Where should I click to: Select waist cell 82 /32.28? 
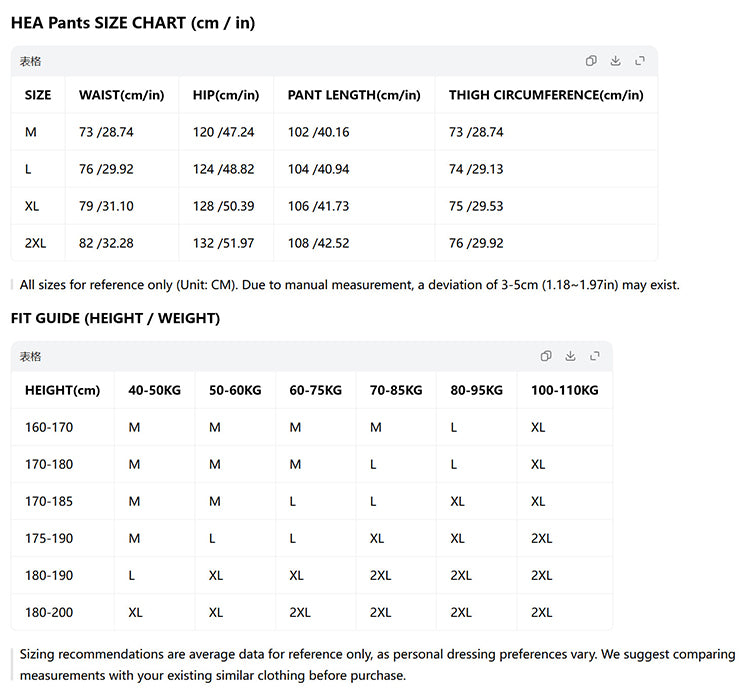pos(106,243)
